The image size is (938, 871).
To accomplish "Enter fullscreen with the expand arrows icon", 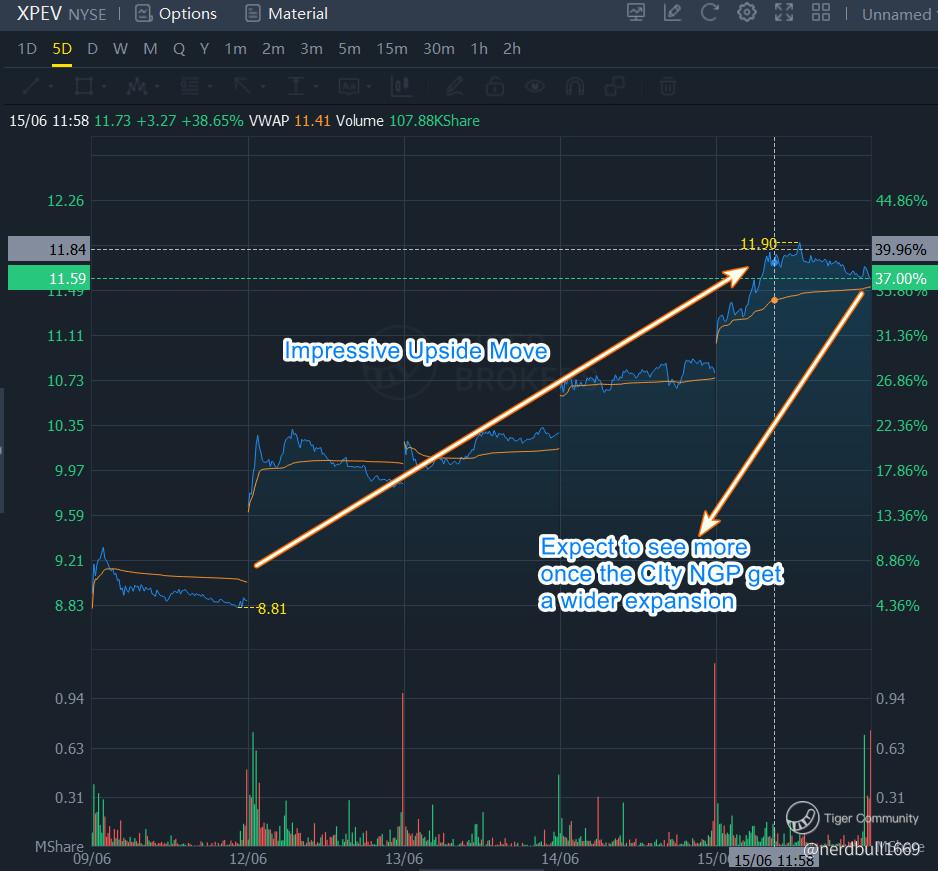I will [784, 13].
